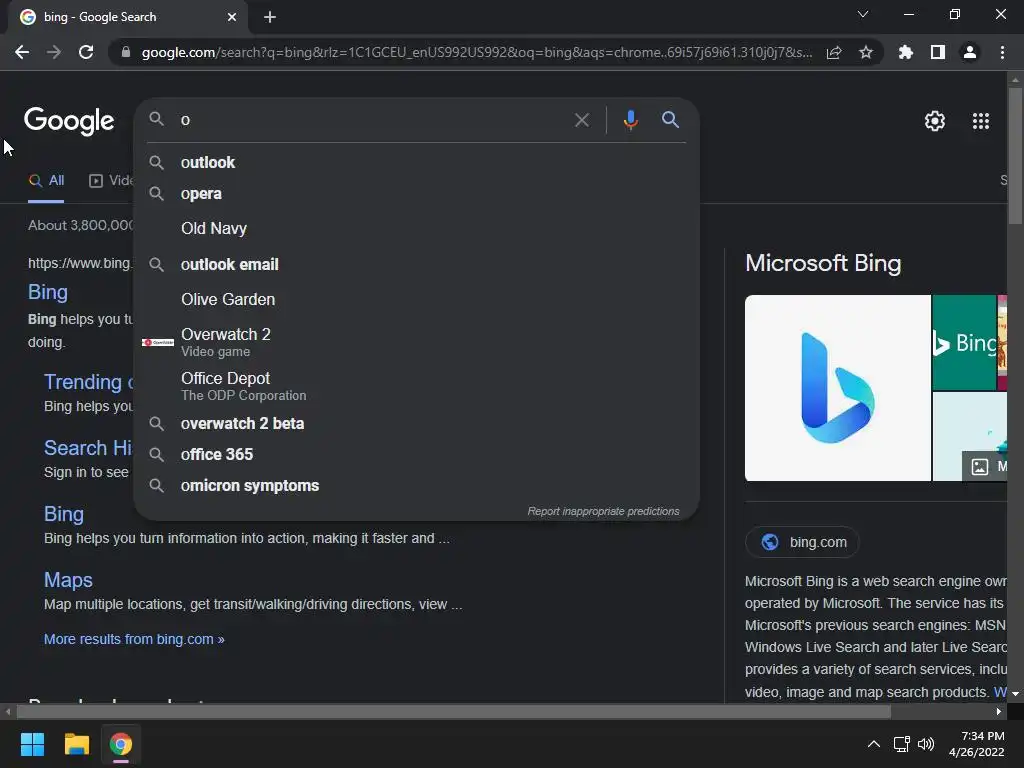
Task: Open a new tab with the plus button
Action: tap(270, 17)
